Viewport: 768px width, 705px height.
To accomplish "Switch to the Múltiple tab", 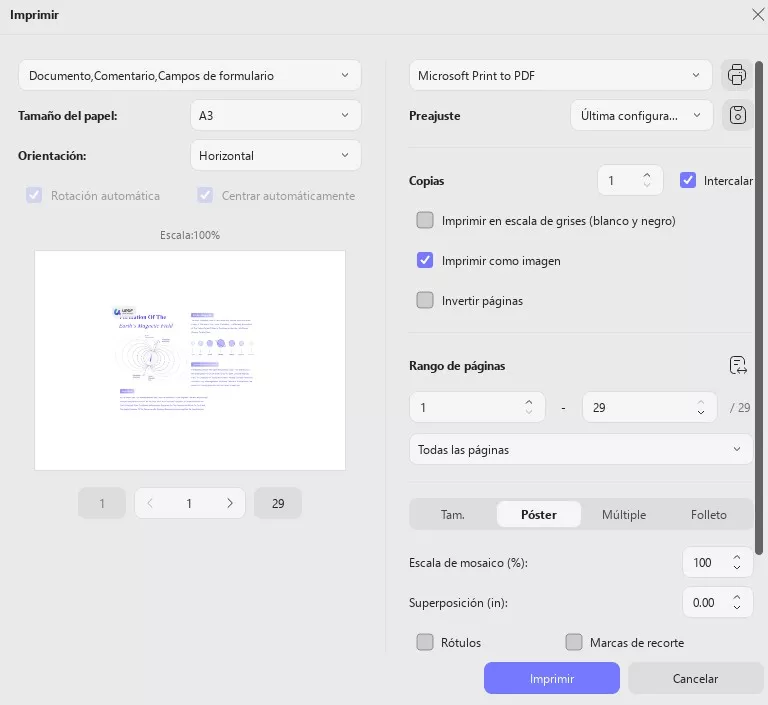I will point(624,514).
